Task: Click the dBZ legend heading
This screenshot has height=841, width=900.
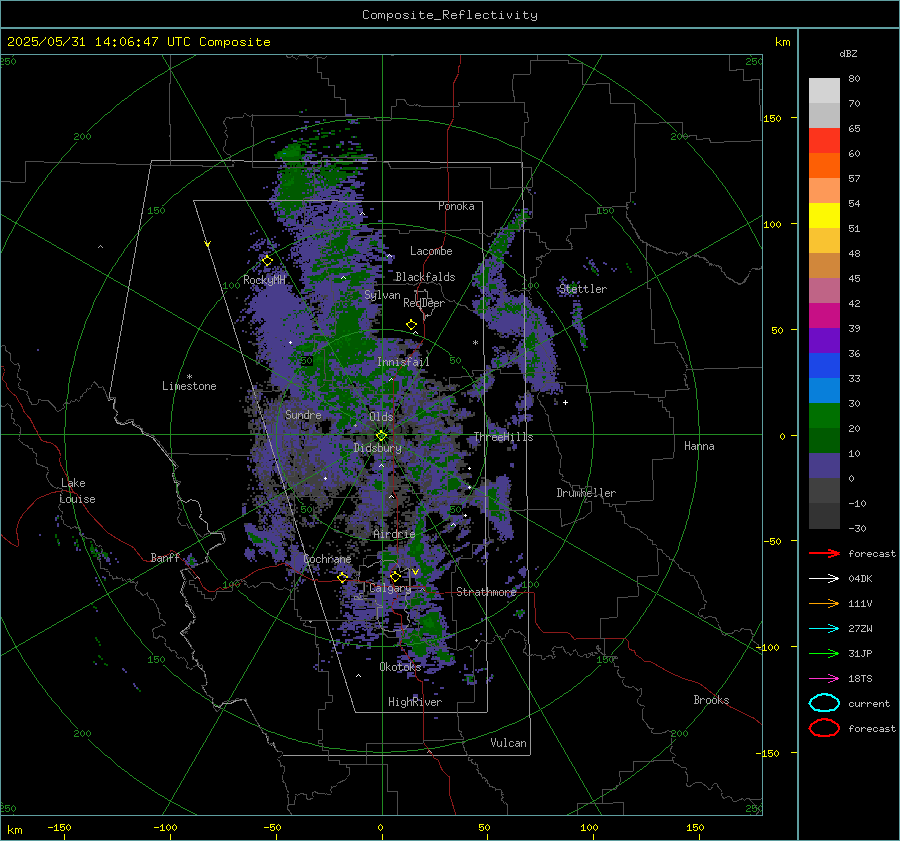Action: coord(848,53)
